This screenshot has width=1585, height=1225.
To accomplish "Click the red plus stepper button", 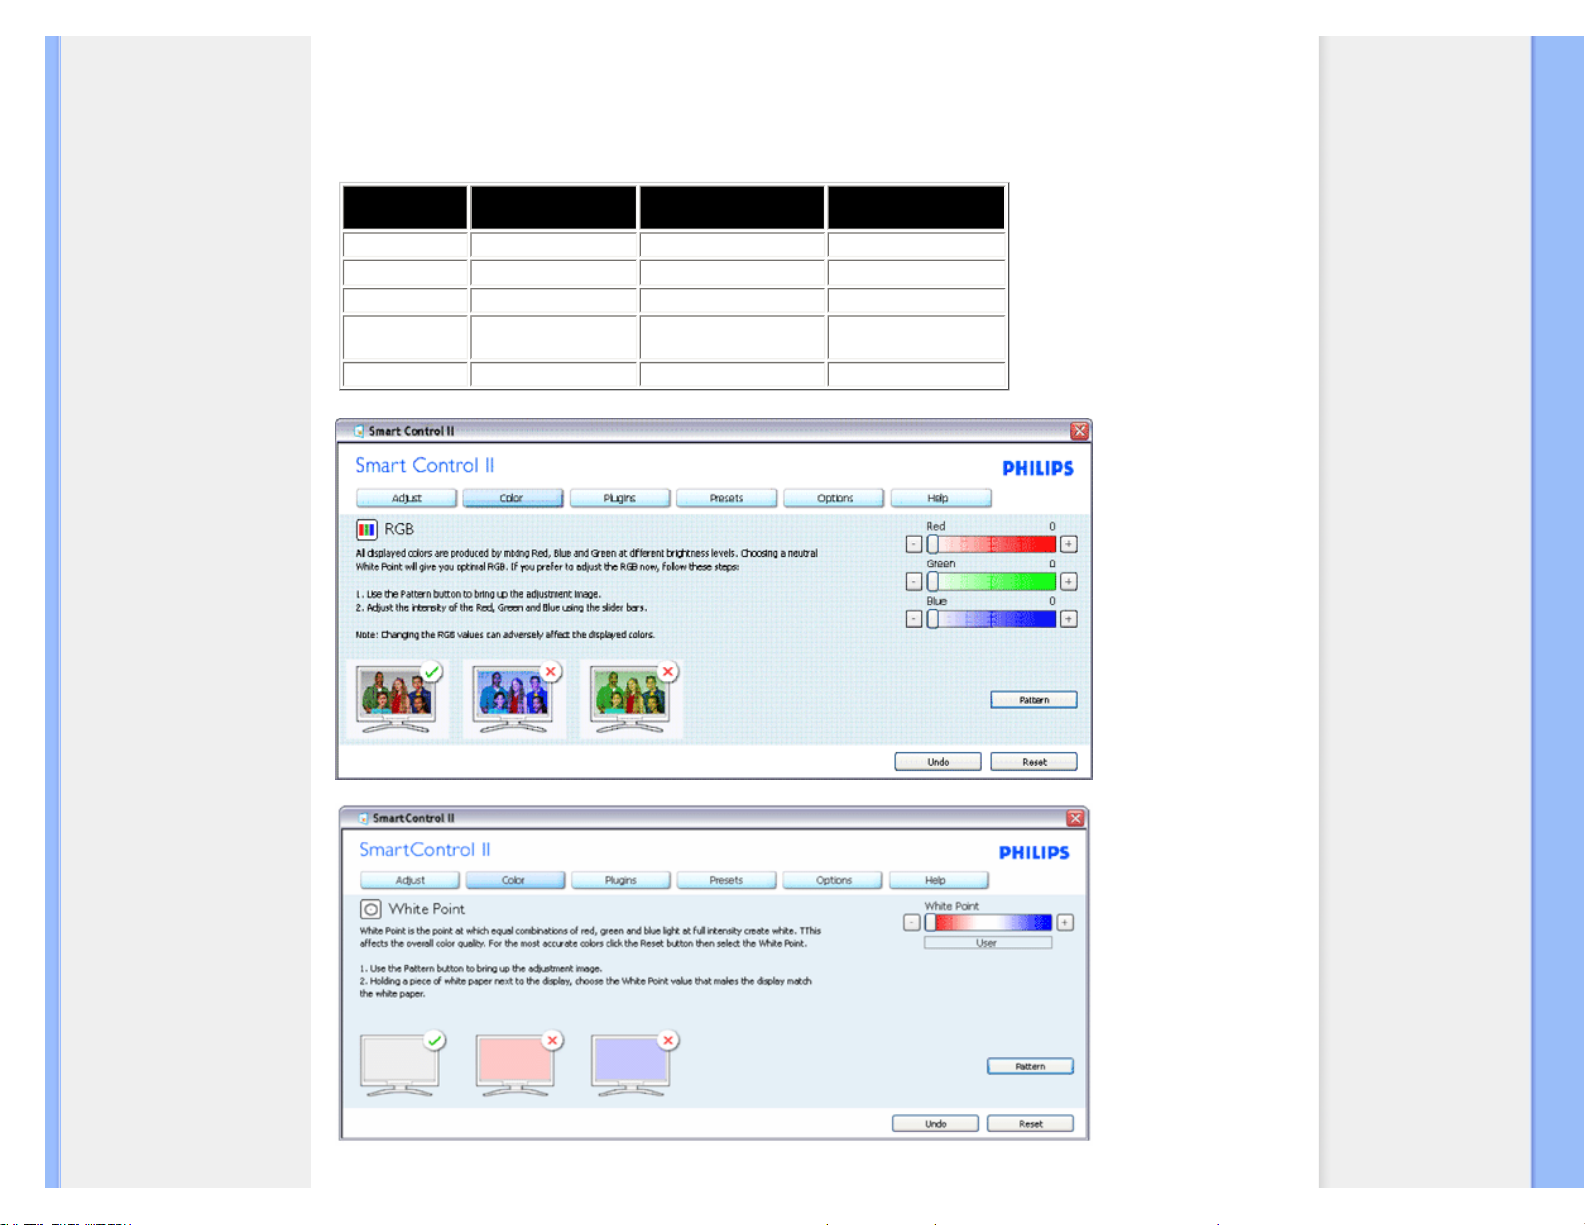I will (x=1069, y=544).
